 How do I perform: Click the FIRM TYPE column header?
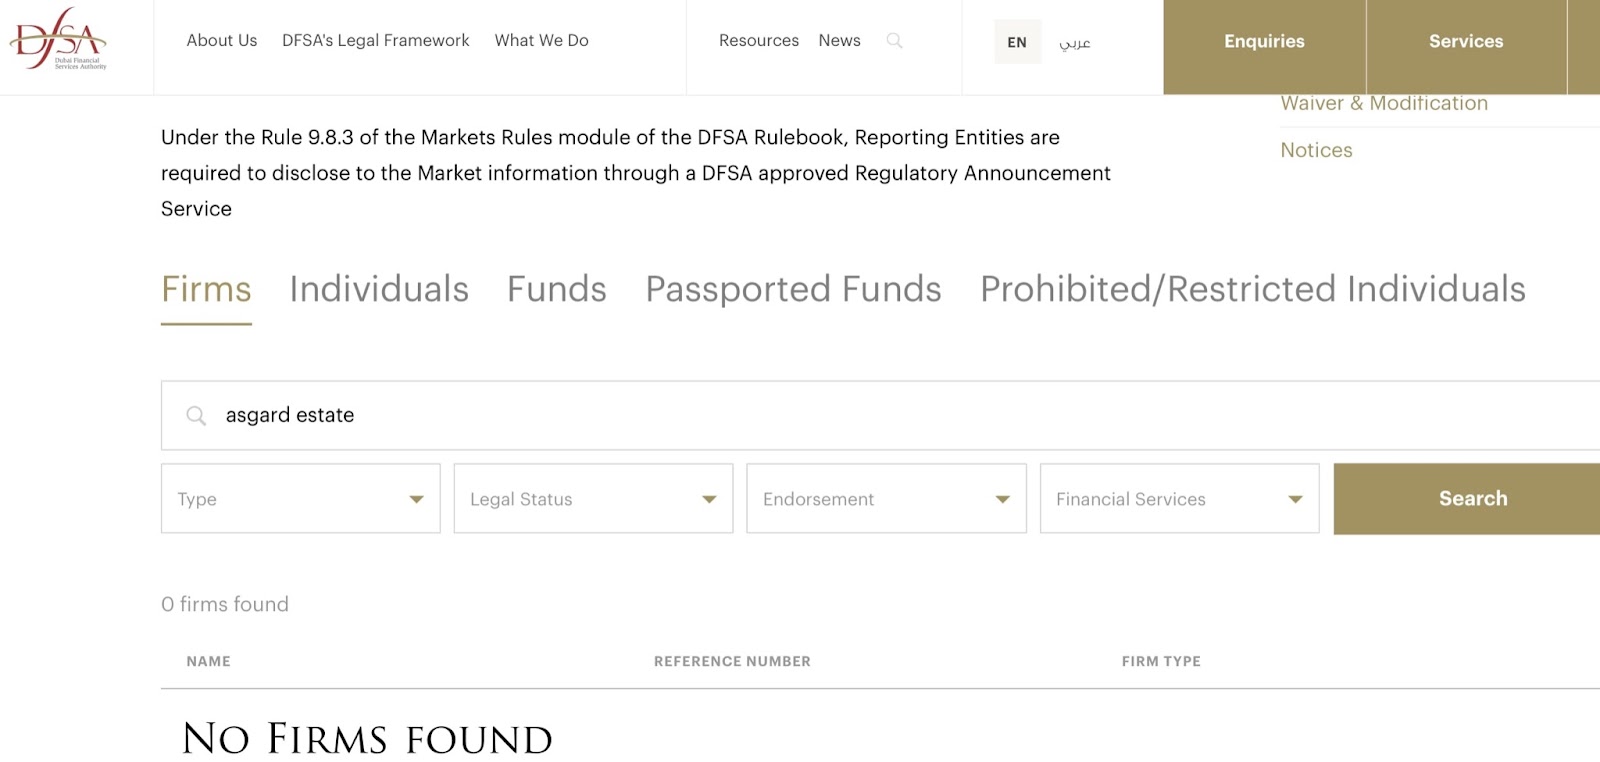[1161, 661]
